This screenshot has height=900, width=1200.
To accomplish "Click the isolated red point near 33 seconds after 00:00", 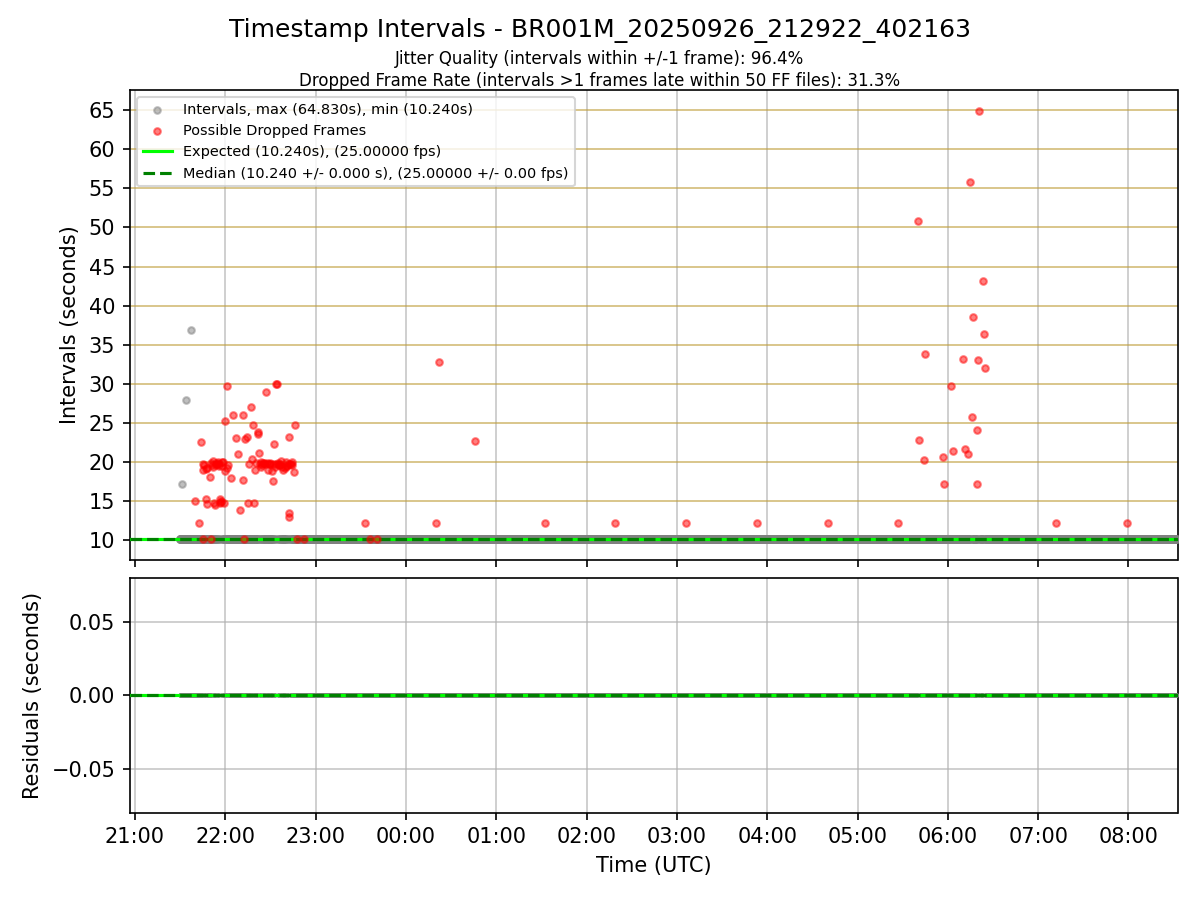I will (439, 362).
